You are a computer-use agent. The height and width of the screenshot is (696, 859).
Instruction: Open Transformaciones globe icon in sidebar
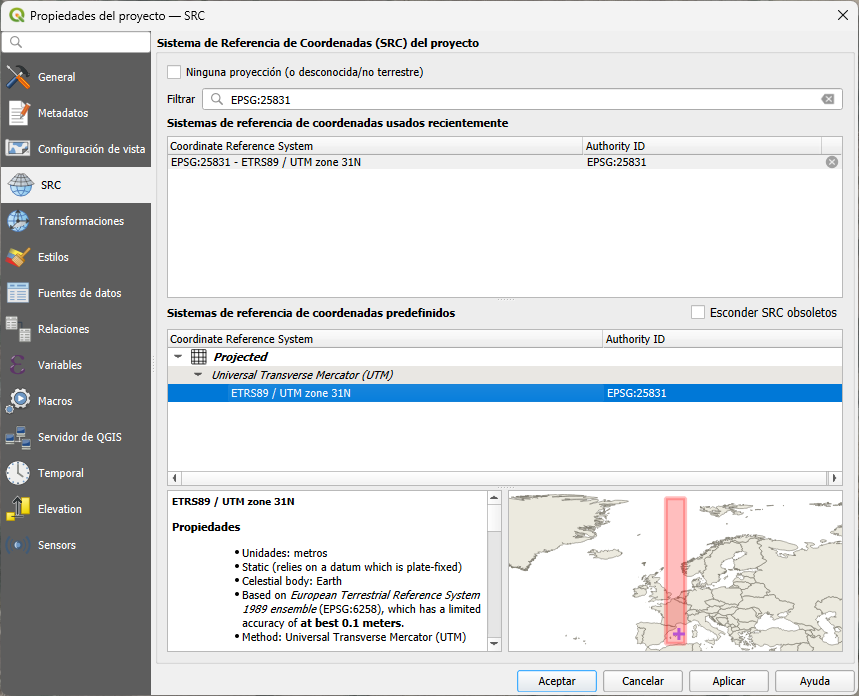tap(18, 221)
